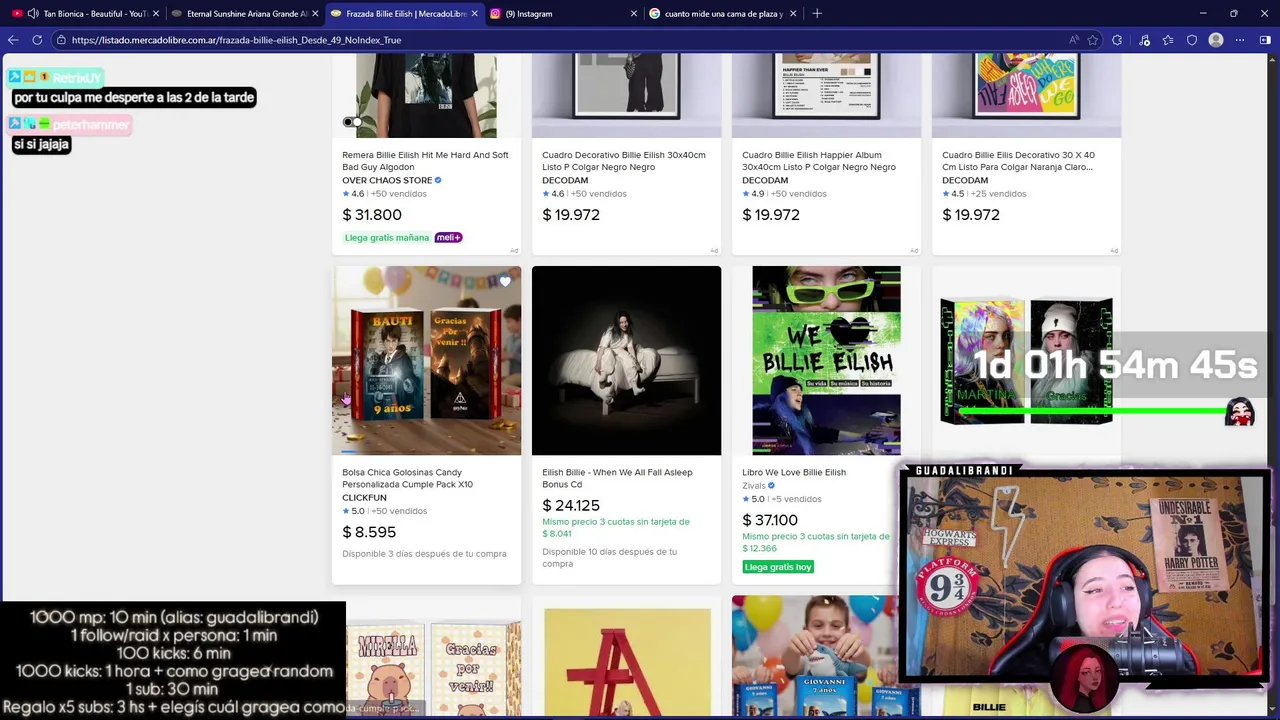Open the Favorites list icon in toolbar
Viewport: 1280px width, 720px height.
[x=1168, y=40]
